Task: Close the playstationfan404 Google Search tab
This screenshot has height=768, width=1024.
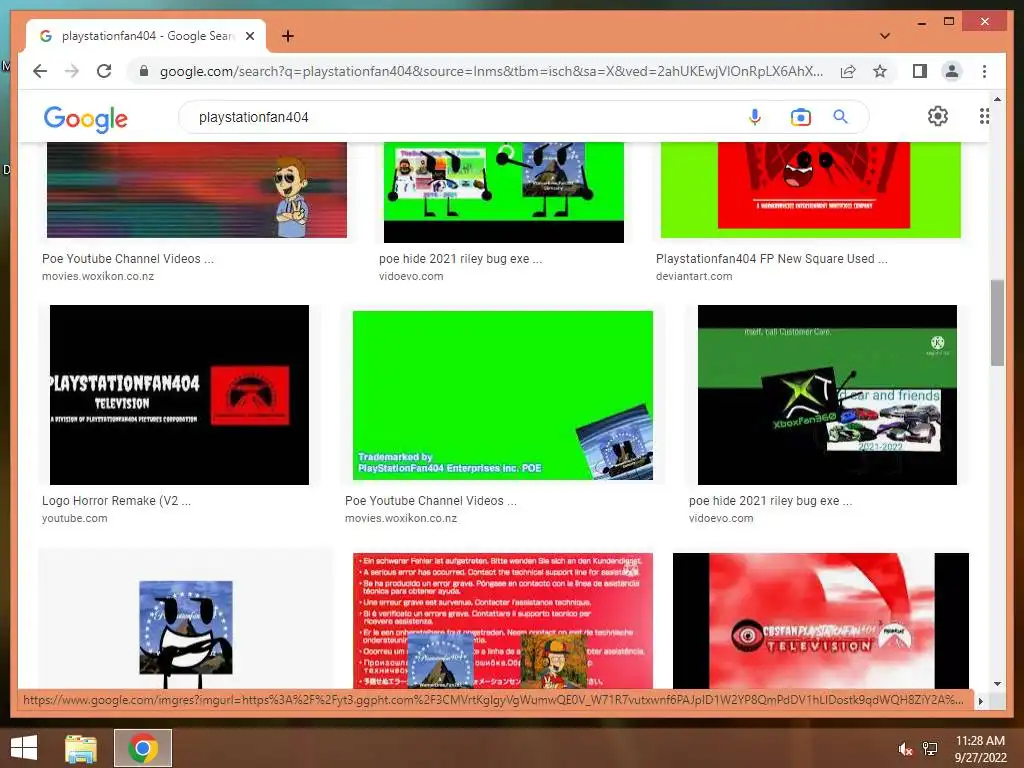Action: [x=249, y=36]
